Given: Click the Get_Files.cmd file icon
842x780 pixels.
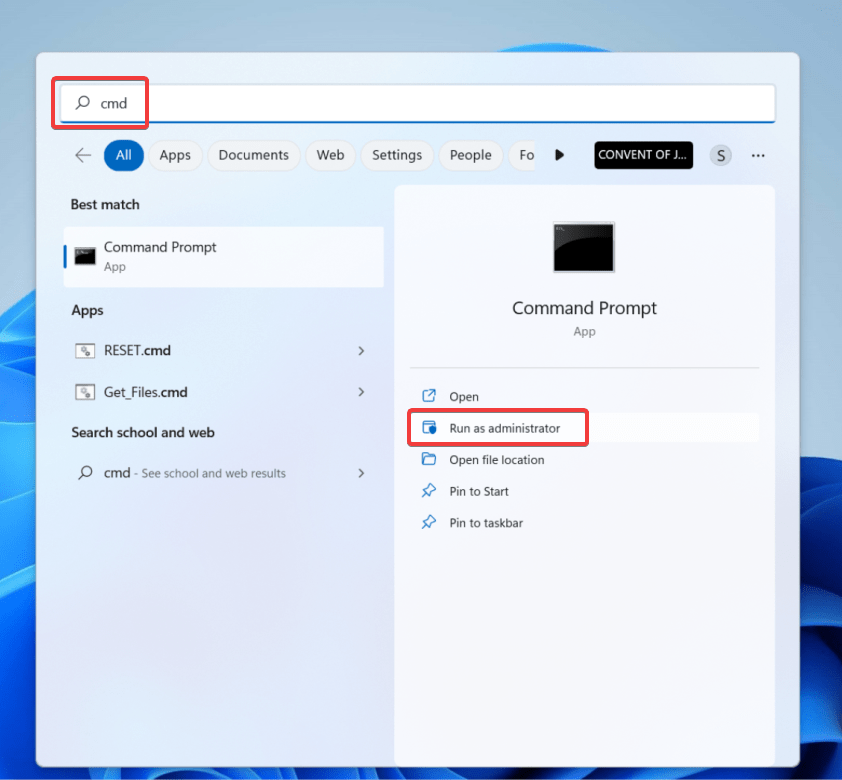Looking at the screenshot, I should (85, 392).
